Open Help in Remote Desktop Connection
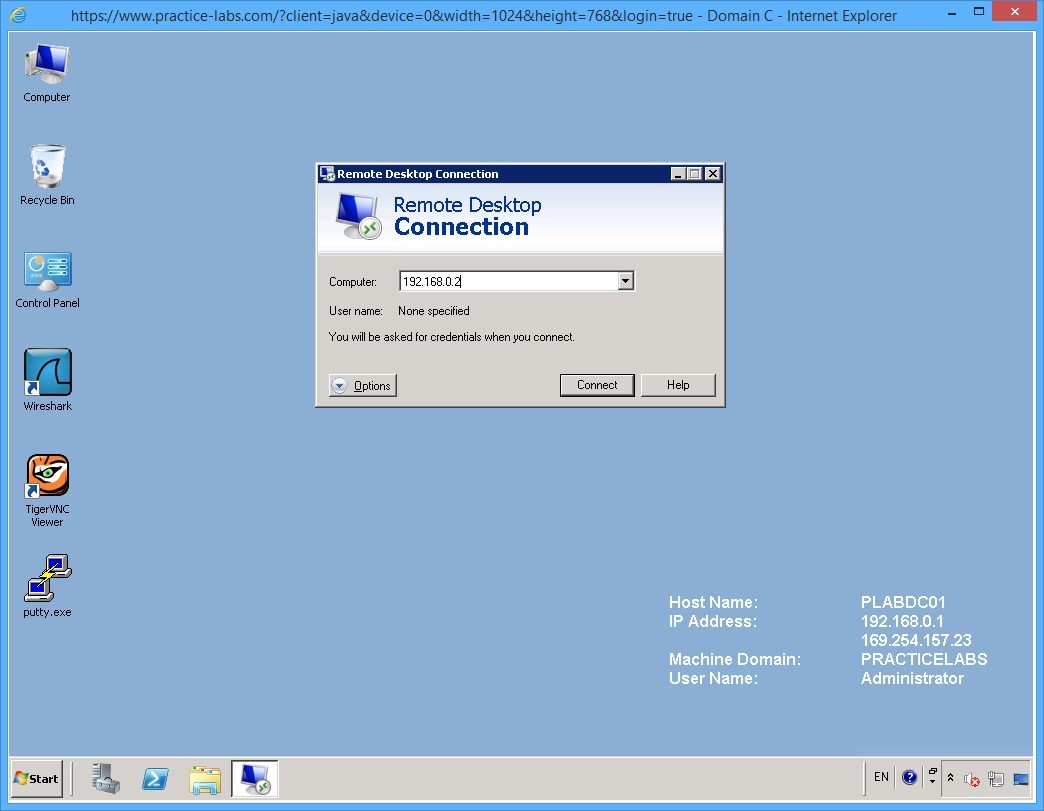This screenshot has width=1044, height=811. click(x=678, y=385)
